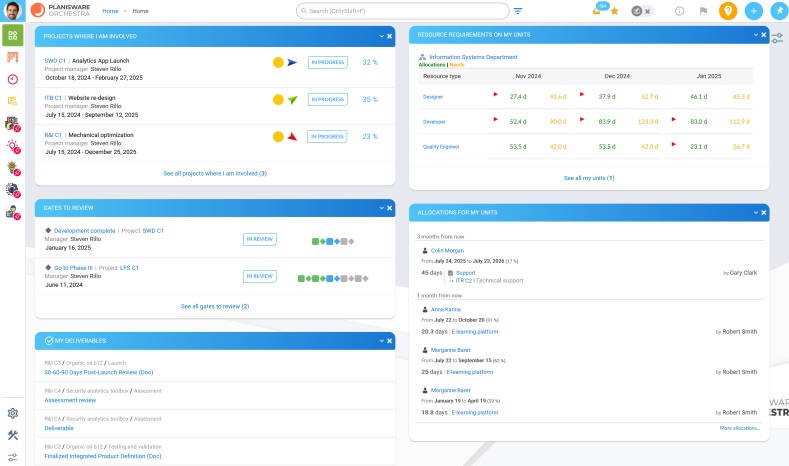
Task: Open the dark gear sidebar icon with badge
Action: pyautogui.click(x=13, y=190)
